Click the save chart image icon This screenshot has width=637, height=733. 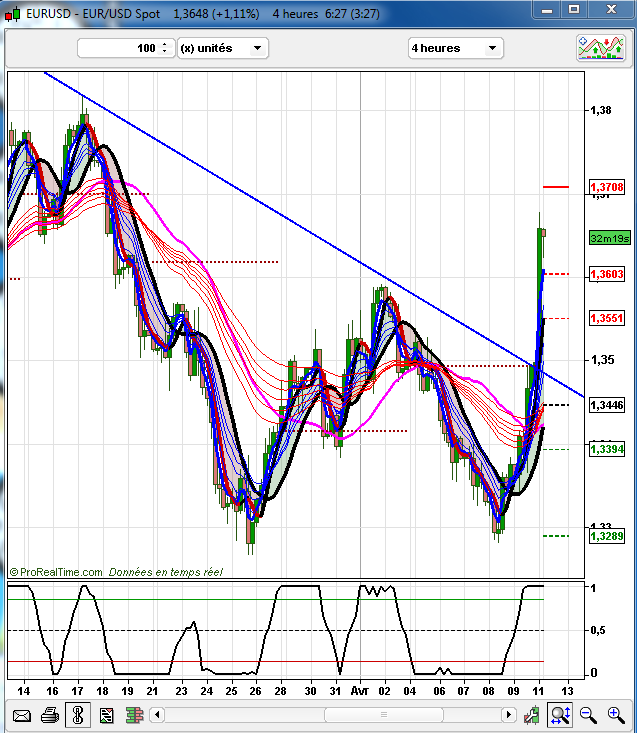(107, 715)
